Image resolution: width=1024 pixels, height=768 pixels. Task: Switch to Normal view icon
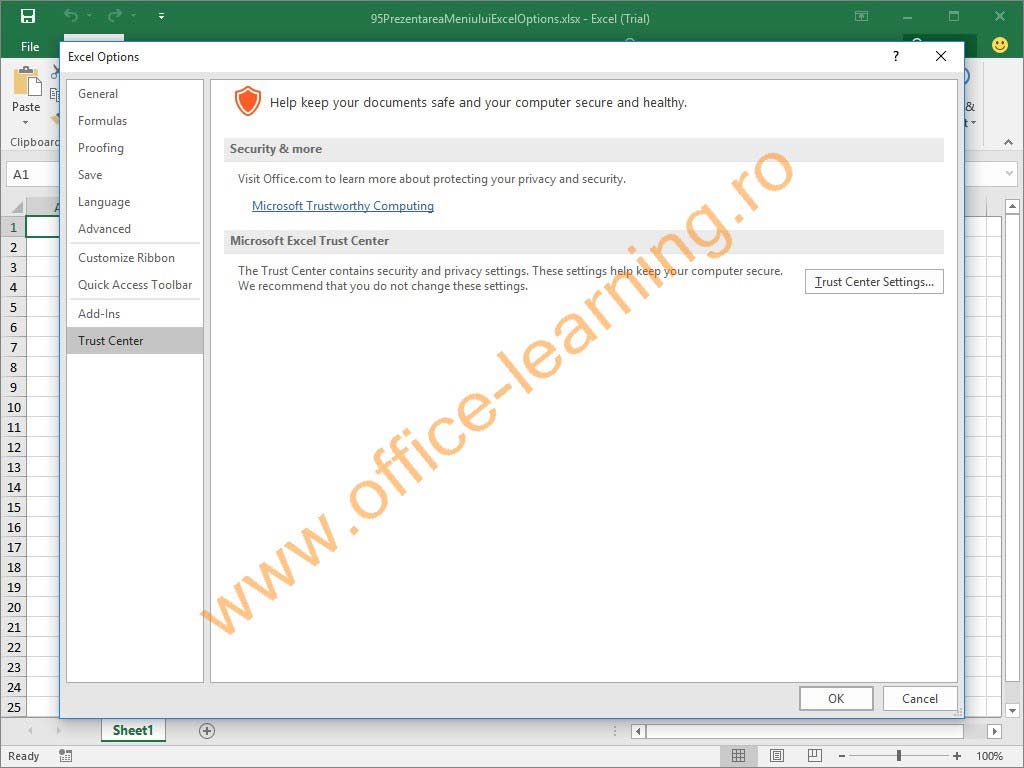click(x=739, y=756)
